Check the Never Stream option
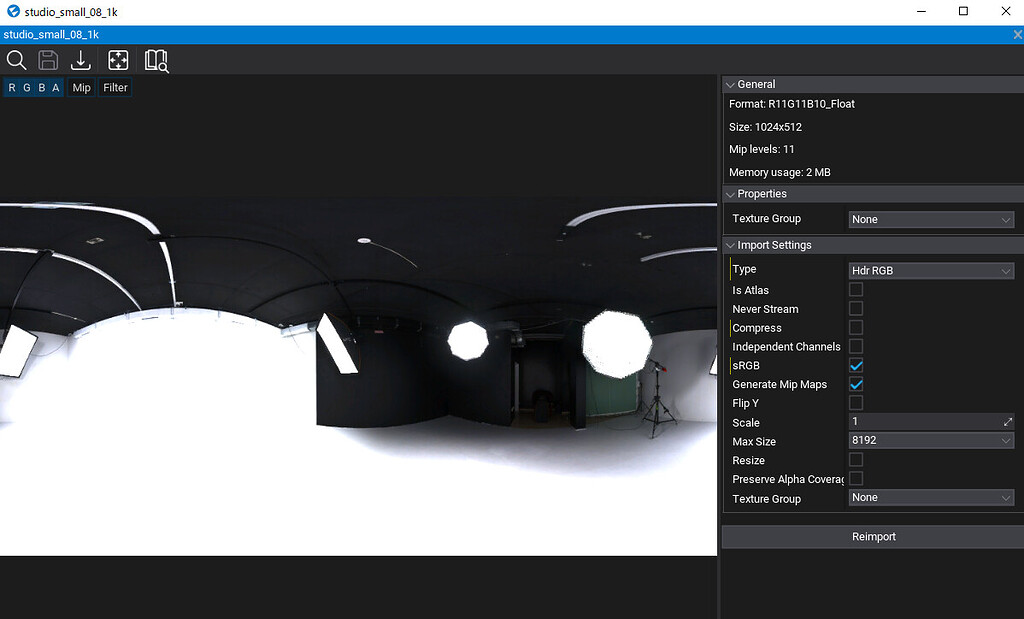1024x619 pixels. pos(856,308)
